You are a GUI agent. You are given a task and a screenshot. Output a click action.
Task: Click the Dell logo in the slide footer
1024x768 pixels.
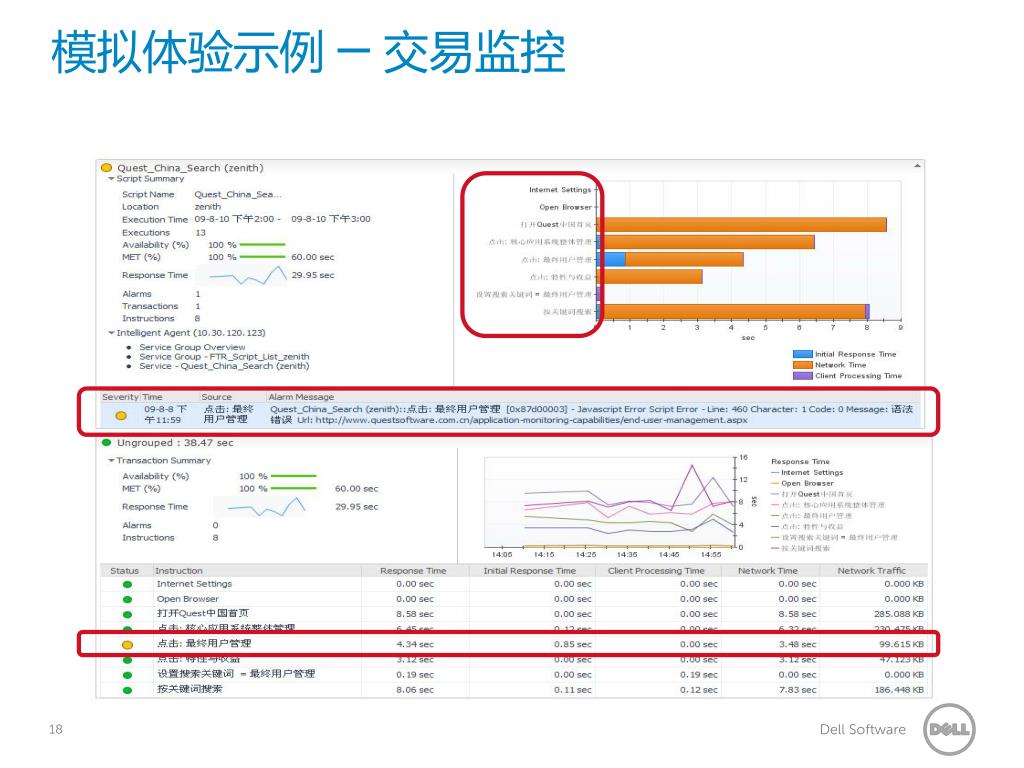[950, 729]
